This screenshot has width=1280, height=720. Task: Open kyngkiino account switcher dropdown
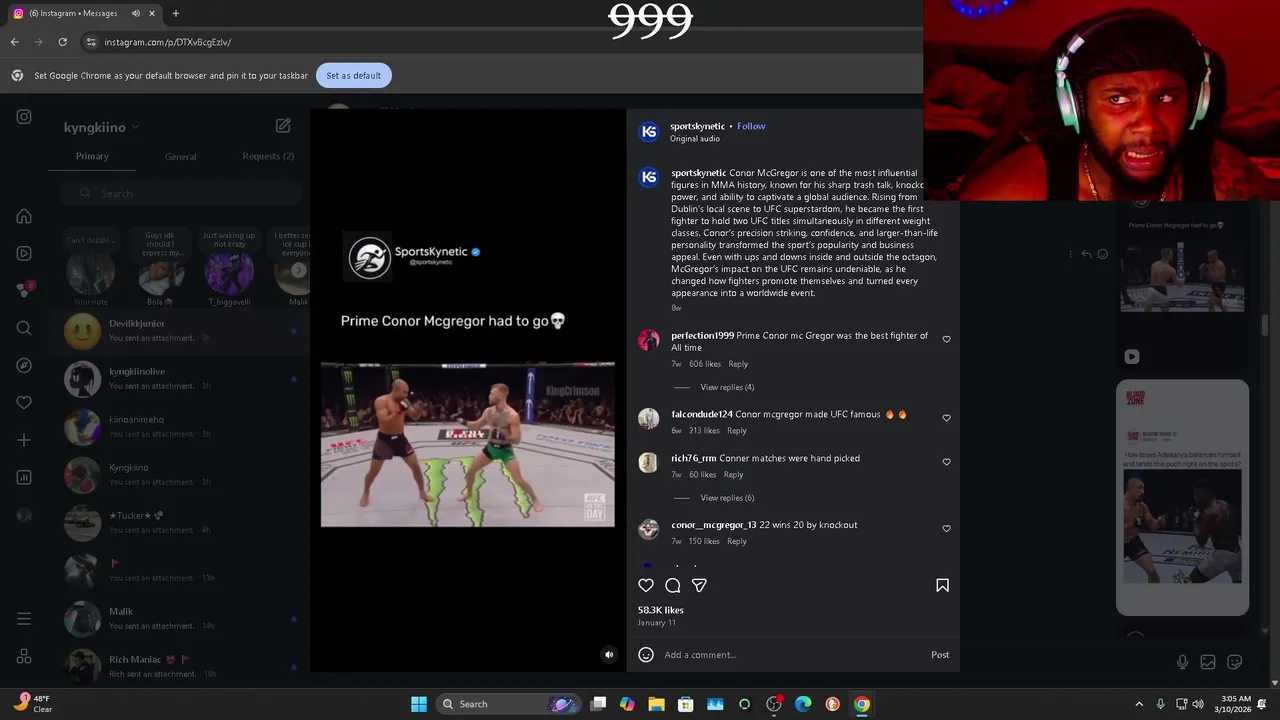coord(101,127)
